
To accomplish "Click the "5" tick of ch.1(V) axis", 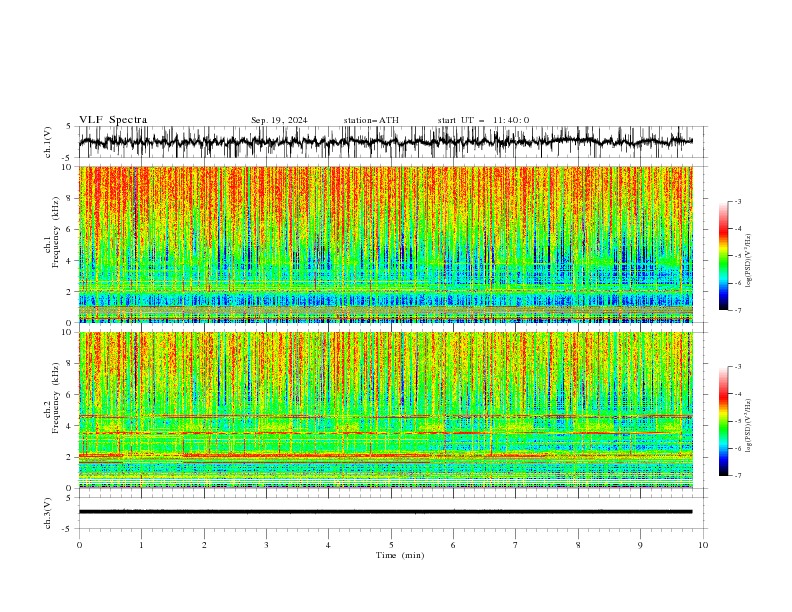I will pos(69,126).
